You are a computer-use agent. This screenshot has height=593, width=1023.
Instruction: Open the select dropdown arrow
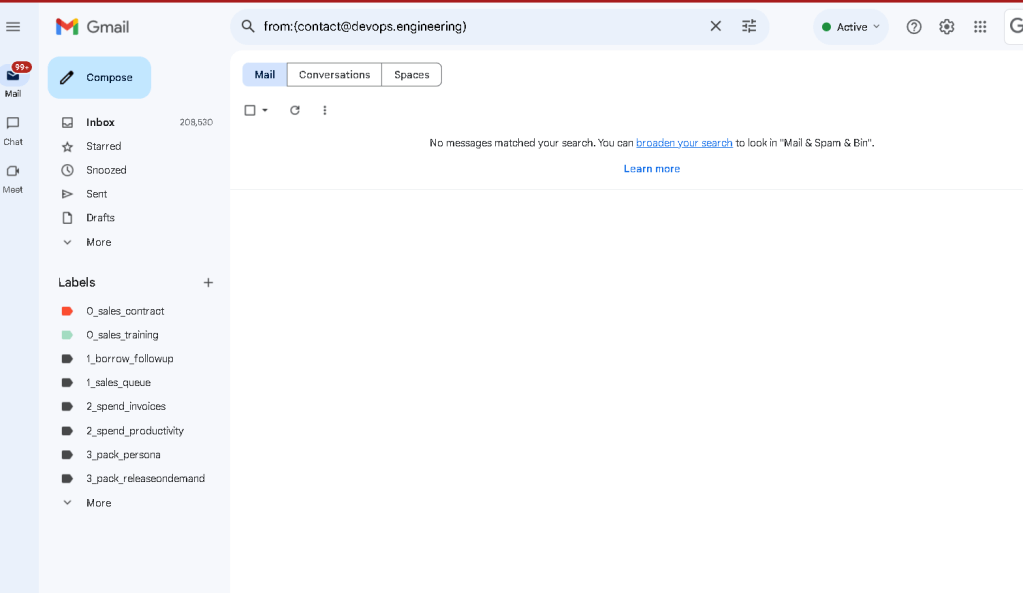265,110
